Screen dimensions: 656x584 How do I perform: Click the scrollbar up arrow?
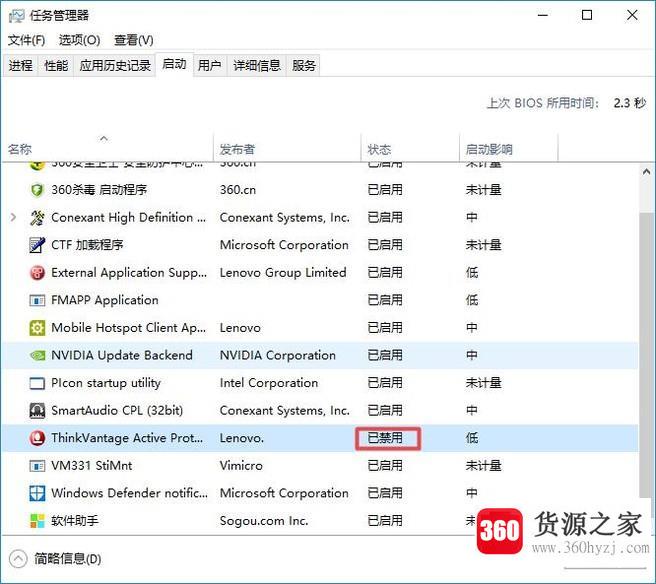(646, 172)
